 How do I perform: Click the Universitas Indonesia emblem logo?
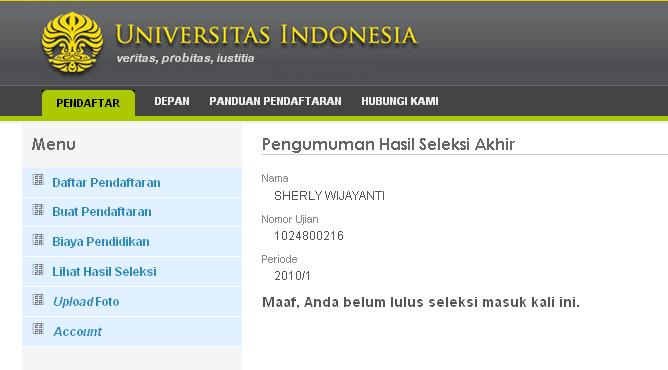(72, 42)
